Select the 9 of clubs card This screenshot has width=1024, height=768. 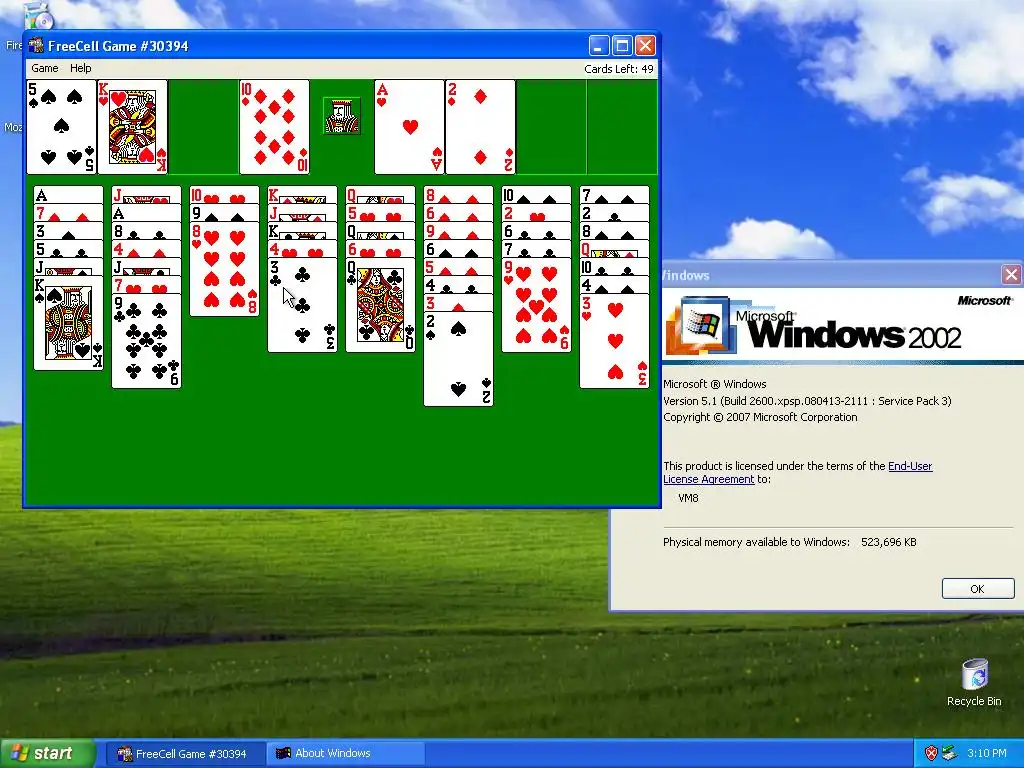(x=146, y=341)
